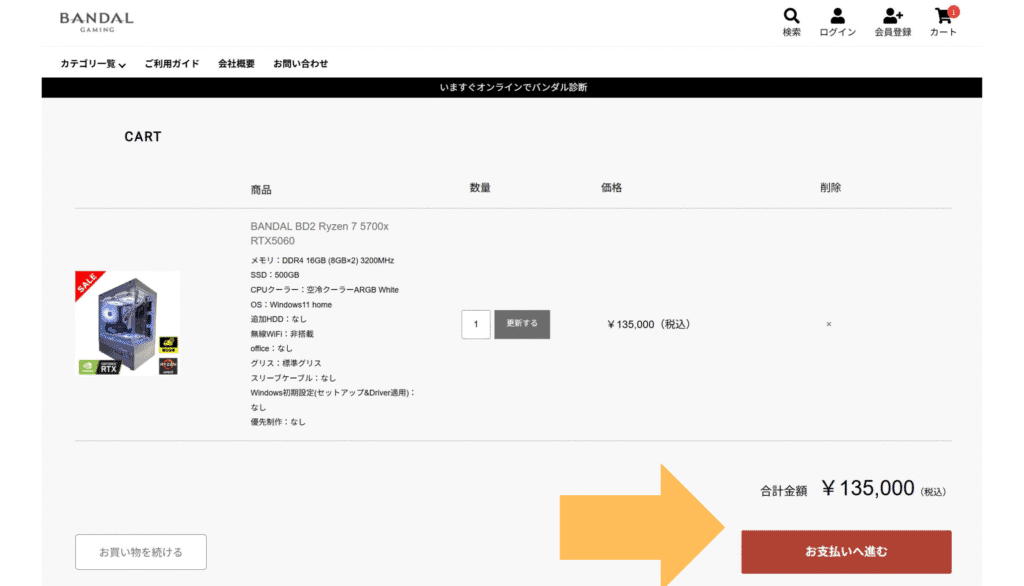Click the 優先制作：なし line
1024x586 pixels.
(x=278, y=422)
